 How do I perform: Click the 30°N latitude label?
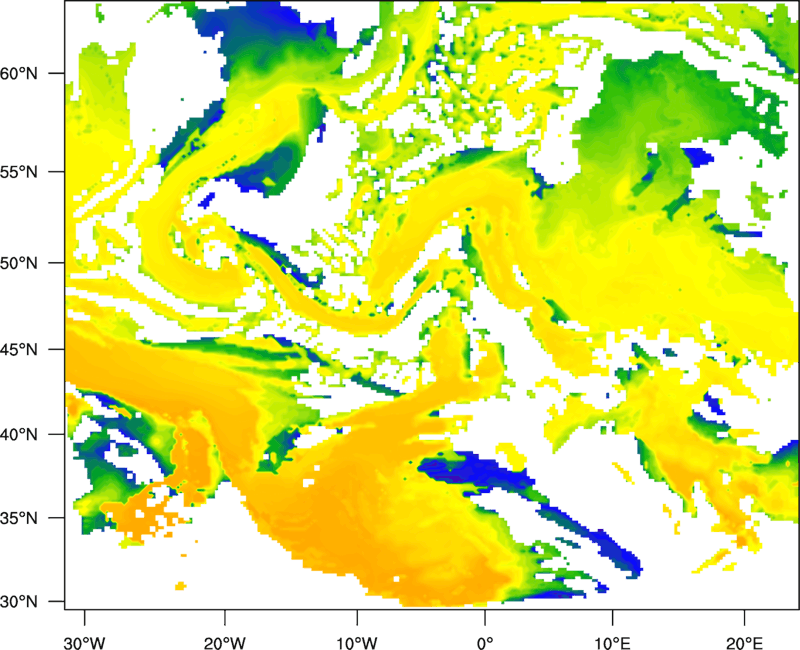pos(19,602)
